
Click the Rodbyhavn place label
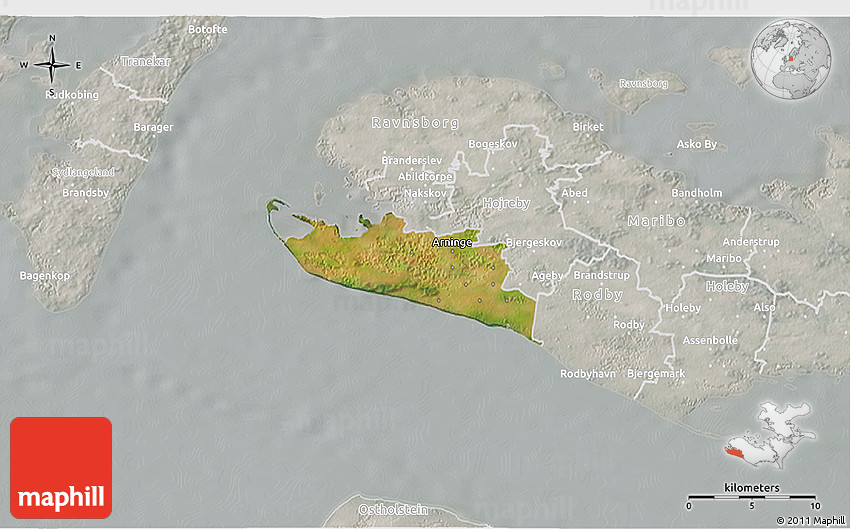click(588, 374)
